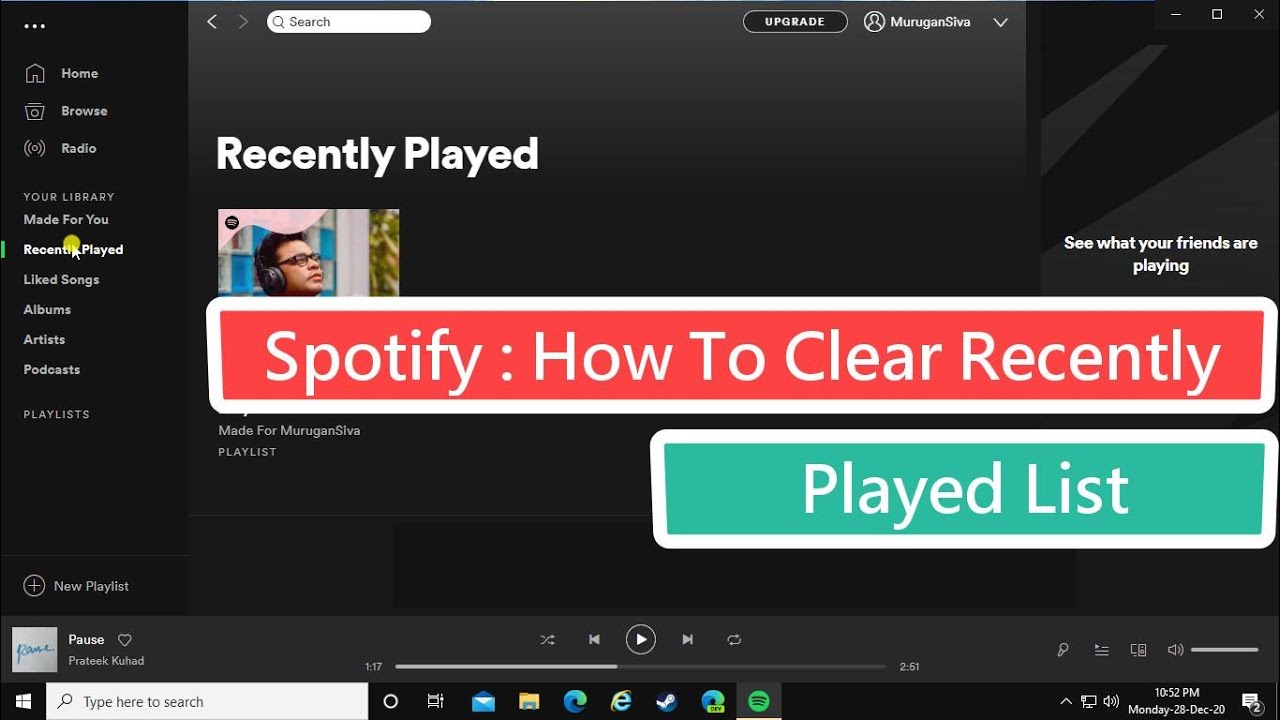
Task: Click the play button
Action: (x=641, y=640)
